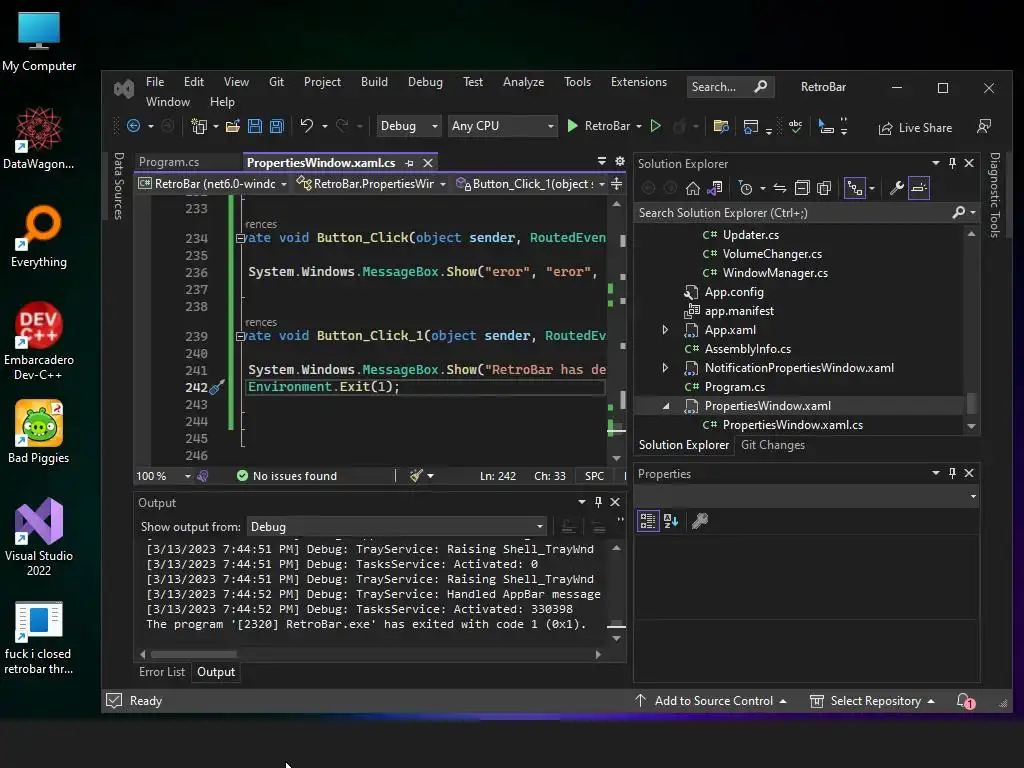Viewport: 1024px width, 768px height.
Task: Open the RetroBar project scope dropdown
Action: [x=213, y=184]
